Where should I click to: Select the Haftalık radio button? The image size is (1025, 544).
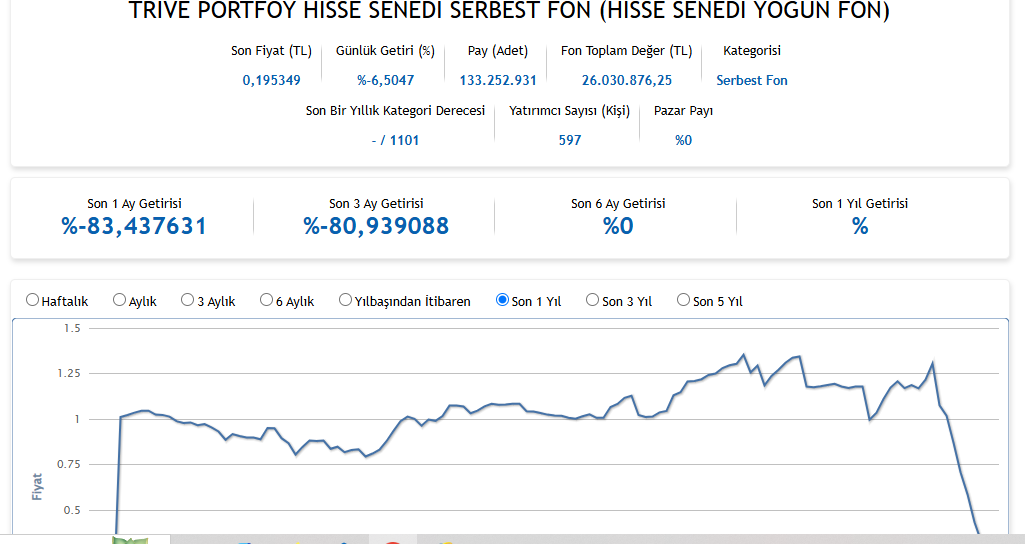33,300
